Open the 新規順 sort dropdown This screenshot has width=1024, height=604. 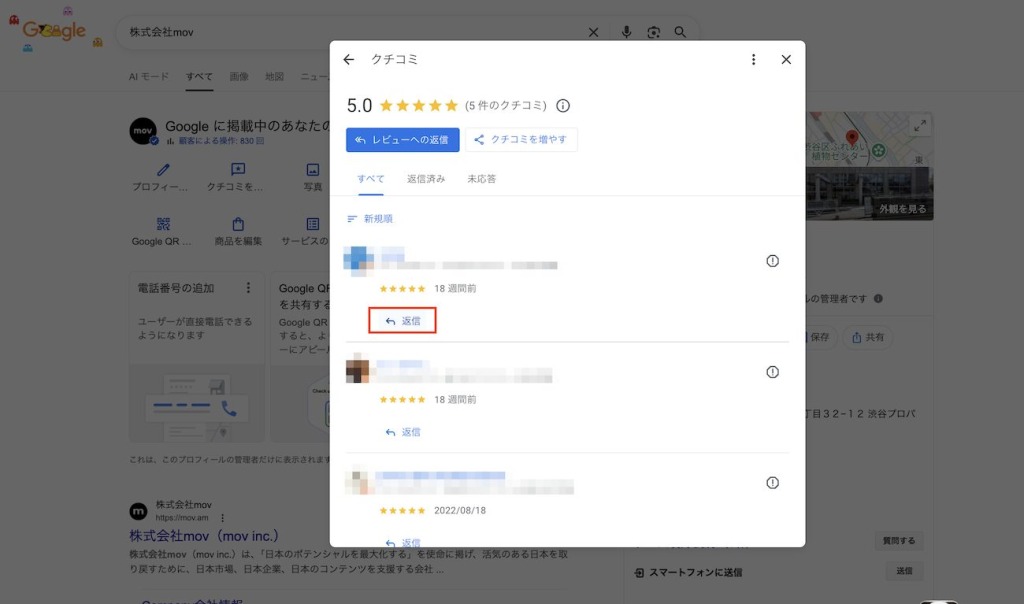tap(370, 219)
